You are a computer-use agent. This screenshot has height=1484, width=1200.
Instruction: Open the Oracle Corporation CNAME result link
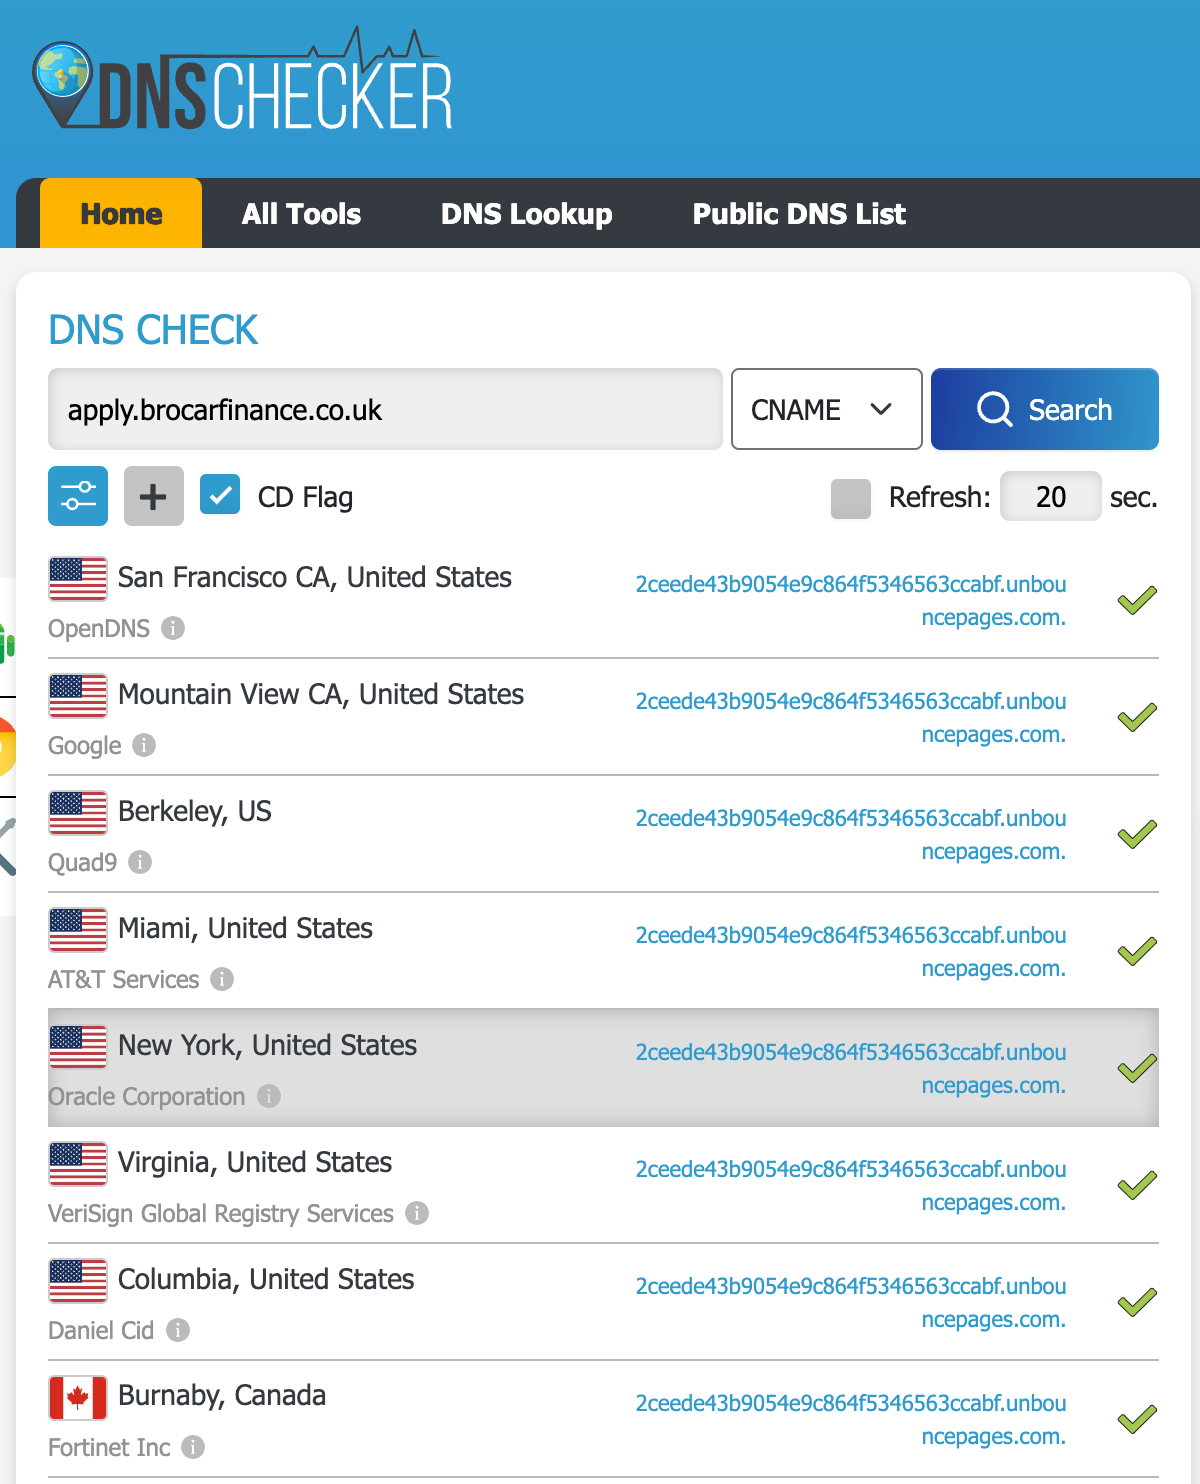851,1069
